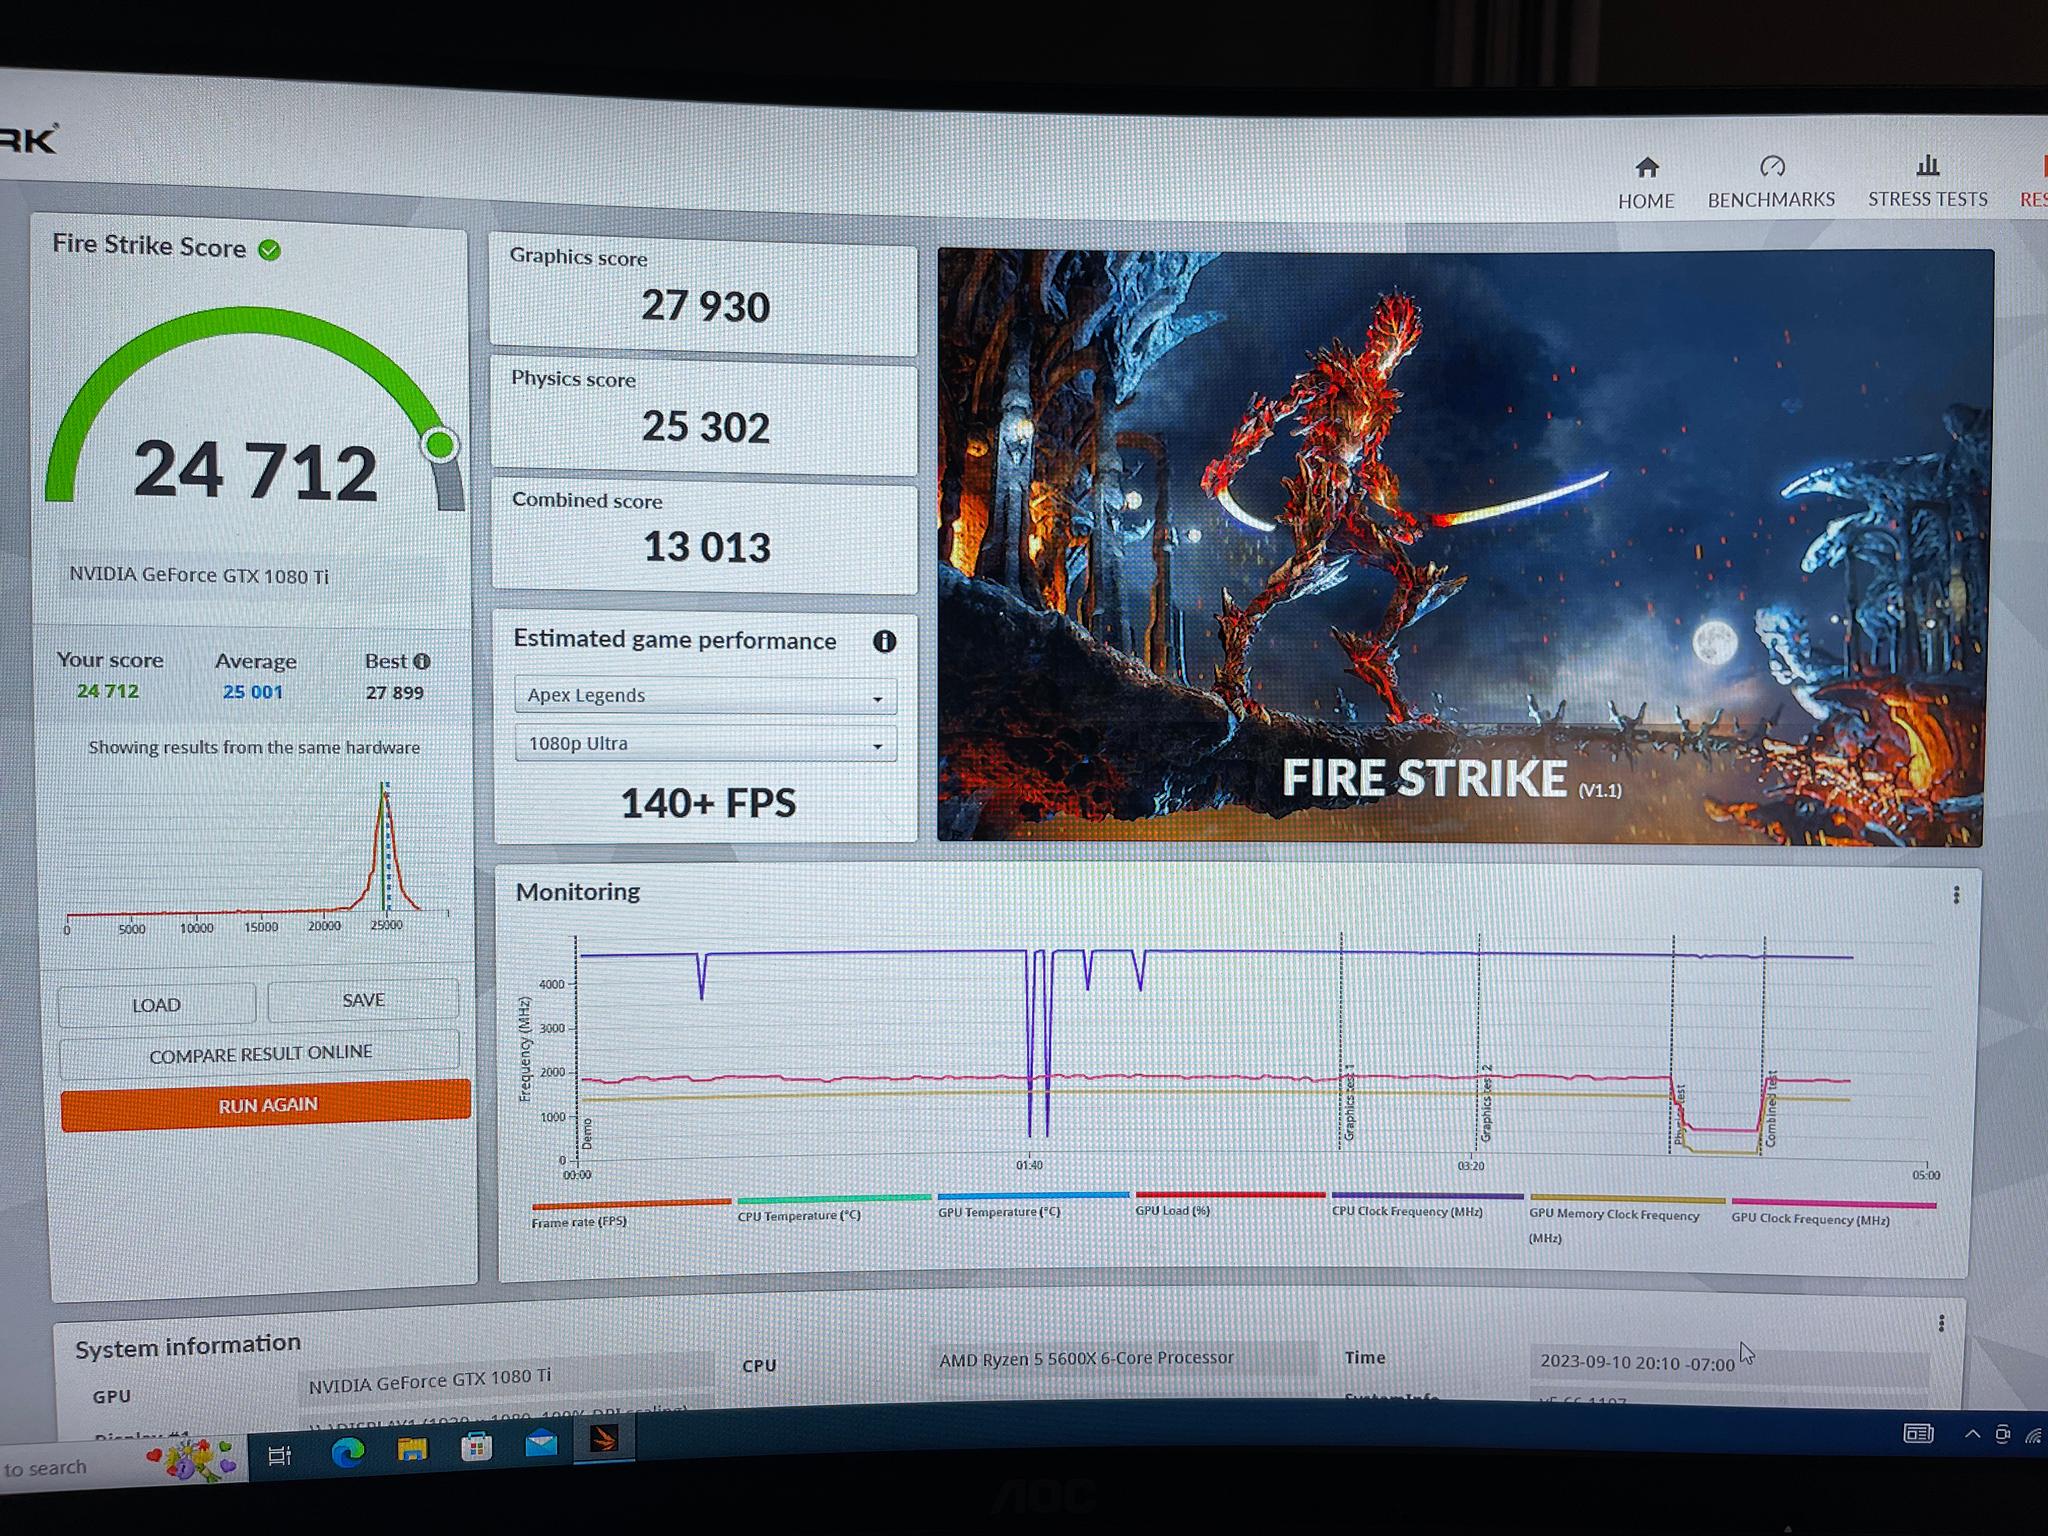
Task: Click the Combined test marker line
Action: (x=1765, y=1045)
